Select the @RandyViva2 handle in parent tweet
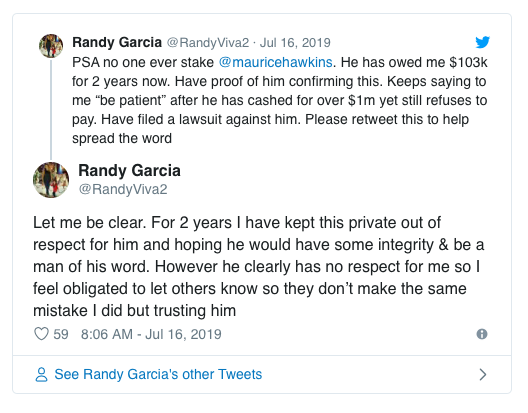 [208, 43]
